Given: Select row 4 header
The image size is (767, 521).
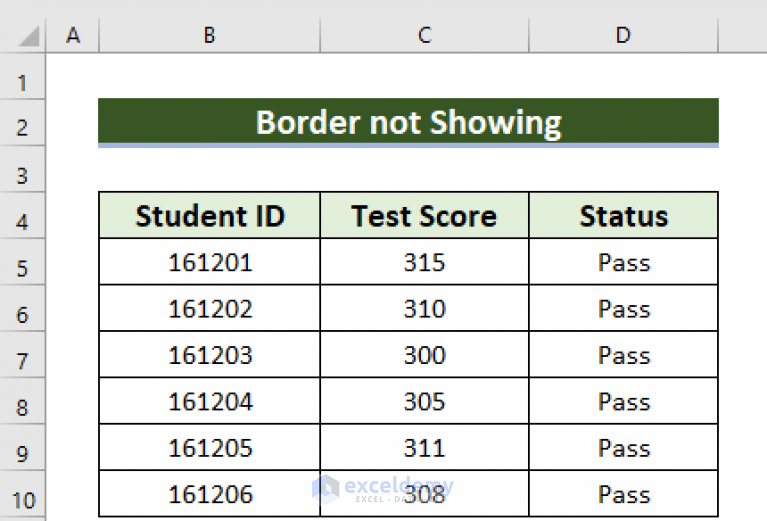Looking at the screenshot, I should tap(23, 216).
